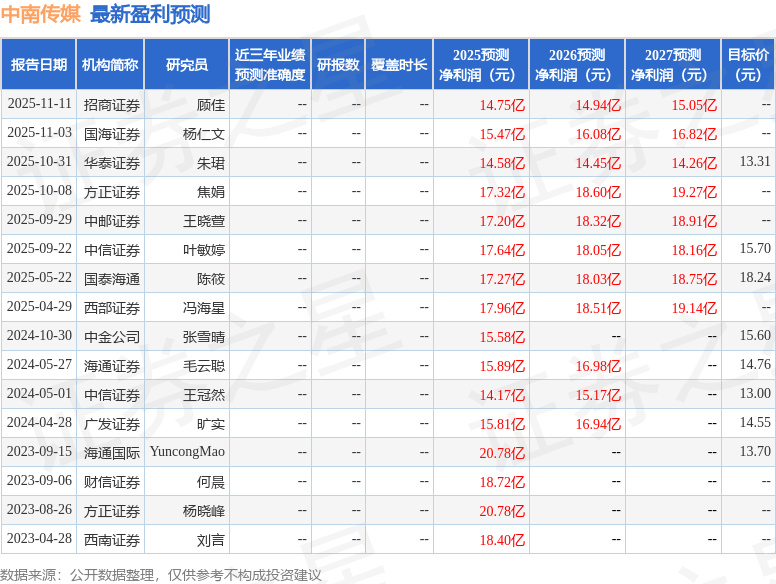Click the 中南传媒 stock name title
The image size is (776, 584).
[x=41, y=14]
